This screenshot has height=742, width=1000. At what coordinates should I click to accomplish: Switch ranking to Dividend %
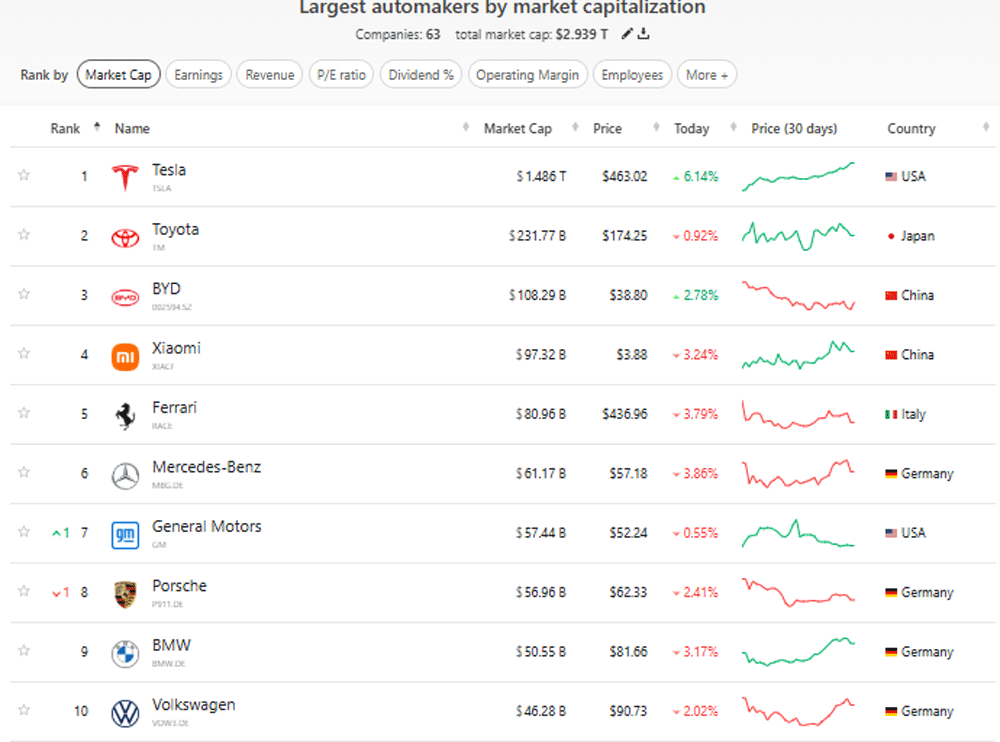click(421, 75)
